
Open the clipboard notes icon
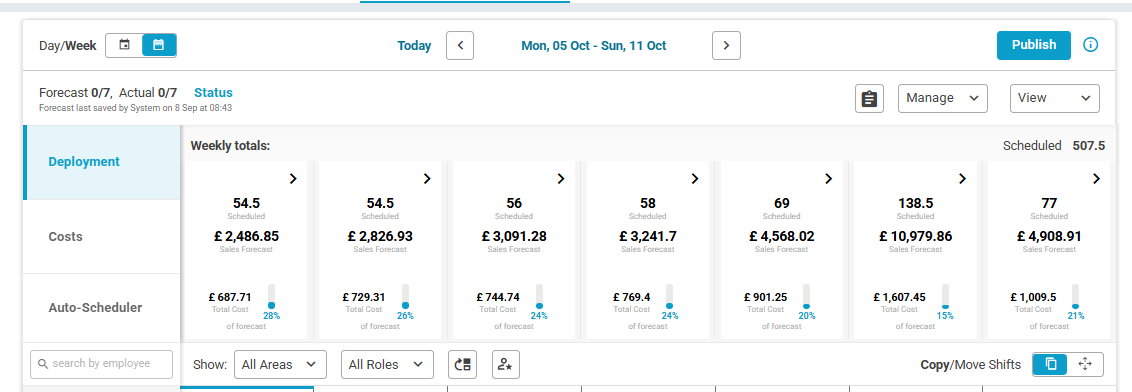pyautogui.click(x=869, y=98)
